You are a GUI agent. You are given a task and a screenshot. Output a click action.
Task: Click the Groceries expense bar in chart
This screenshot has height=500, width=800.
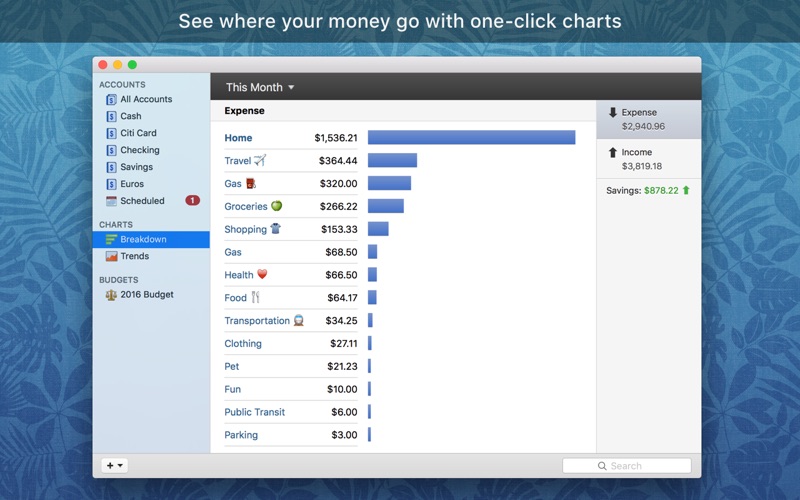(x=386, y=206)
